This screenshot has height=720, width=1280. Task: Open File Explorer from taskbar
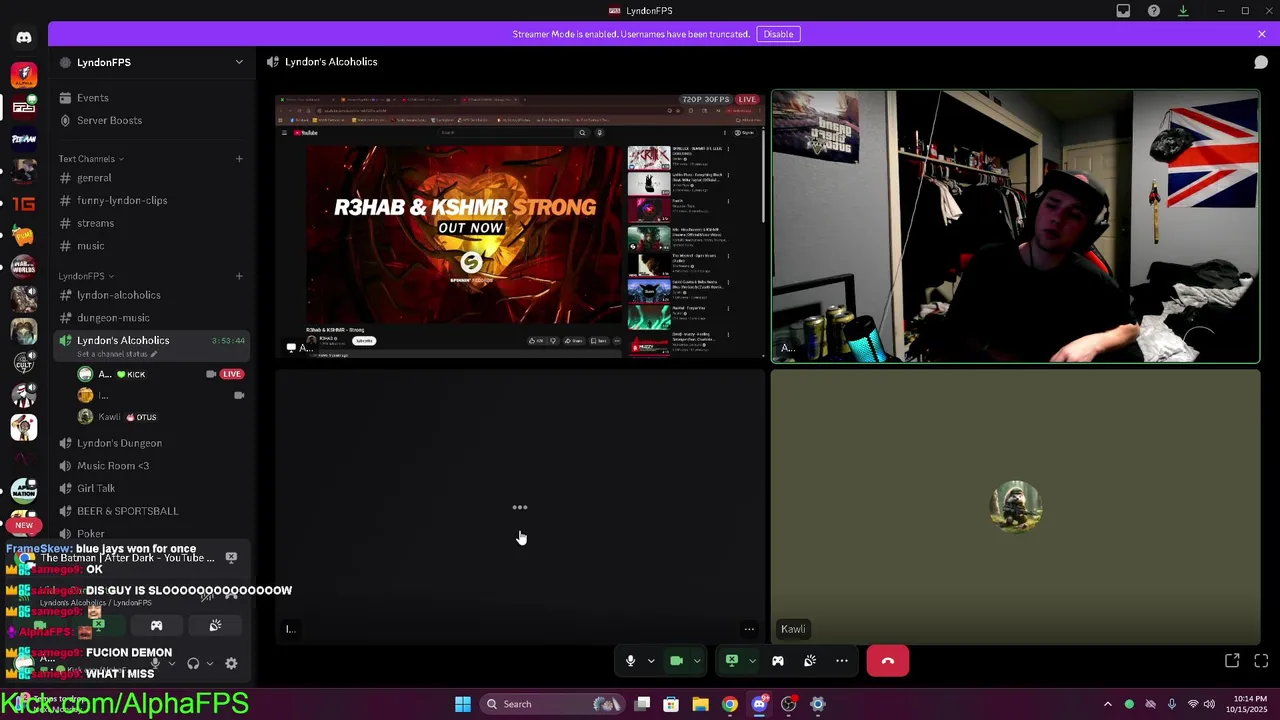700,704
